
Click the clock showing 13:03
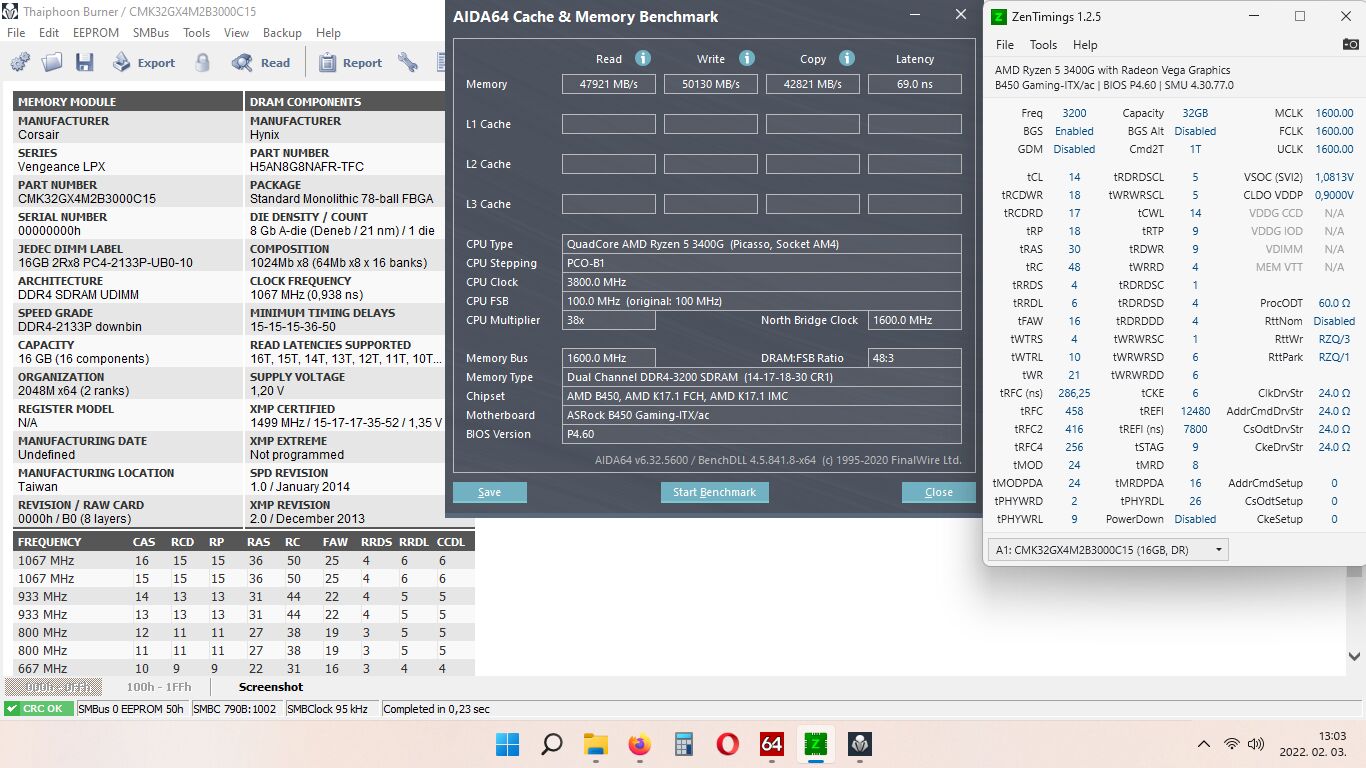[x=1333, y=736]
